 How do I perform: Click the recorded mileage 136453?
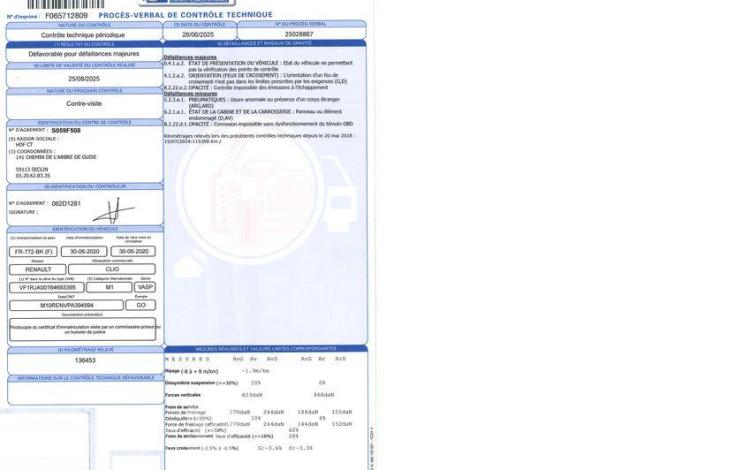(x=85, y=361)
